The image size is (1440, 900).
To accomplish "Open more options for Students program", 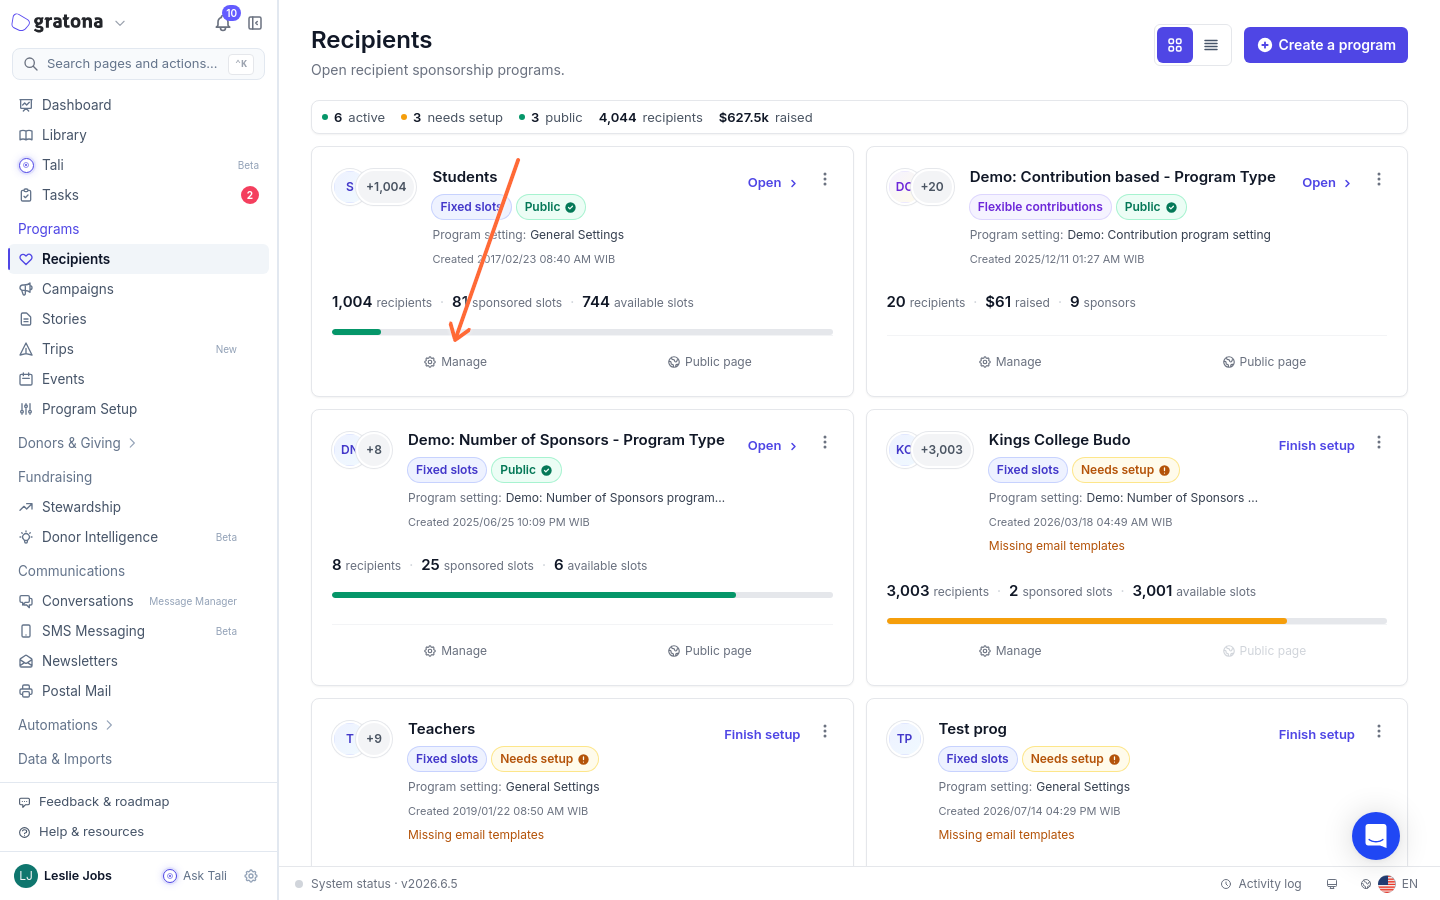I will (x=825, y=179).
